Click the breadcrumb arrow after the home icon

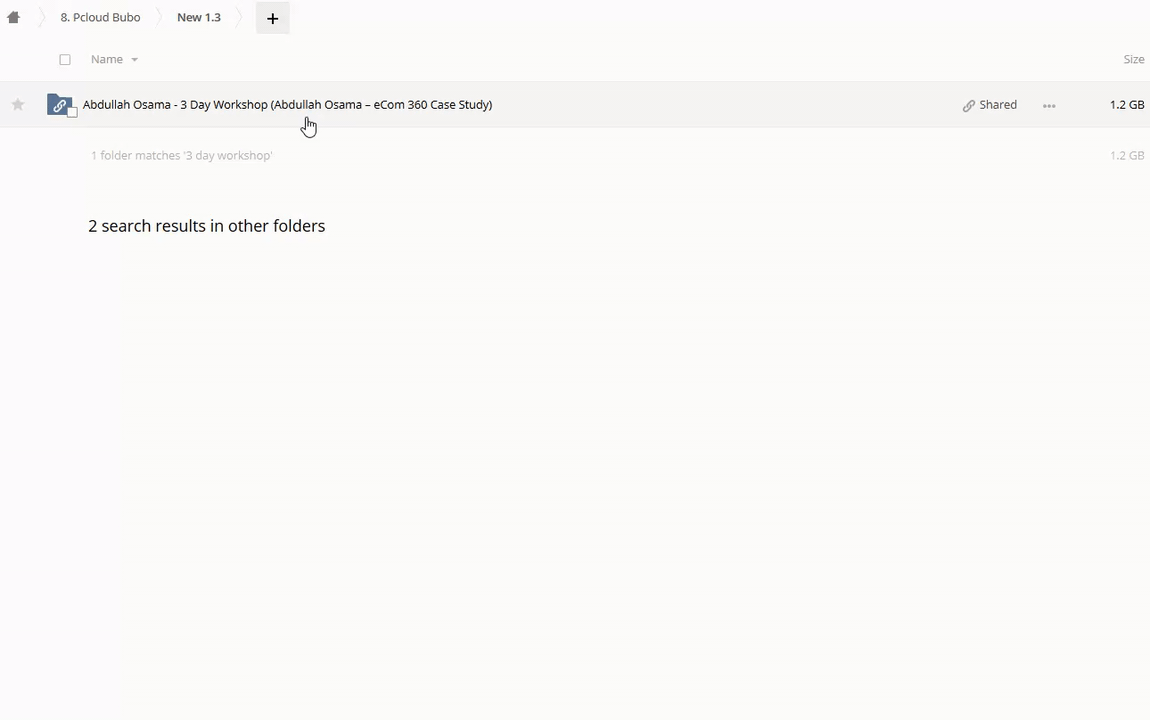[x=42, y=17]
